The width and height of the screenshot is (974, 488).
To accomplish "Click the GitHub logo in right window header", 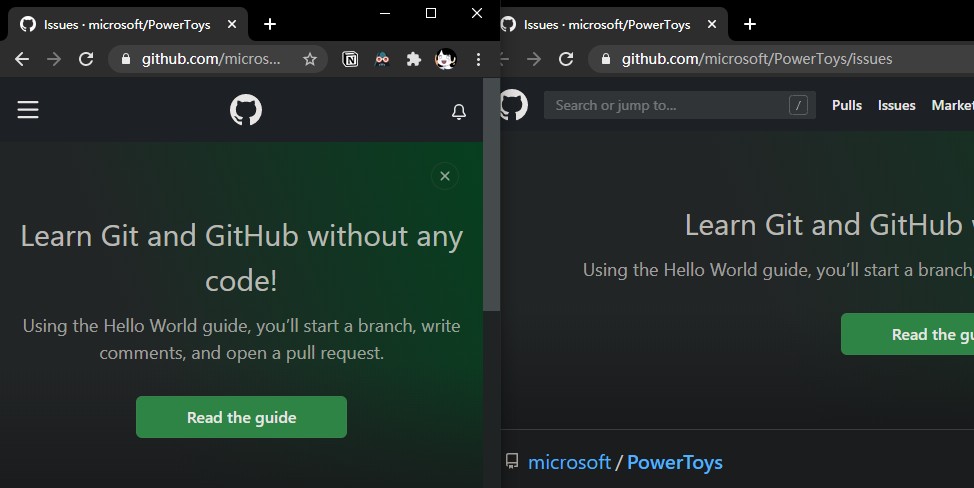I will (x=514, y=105).
